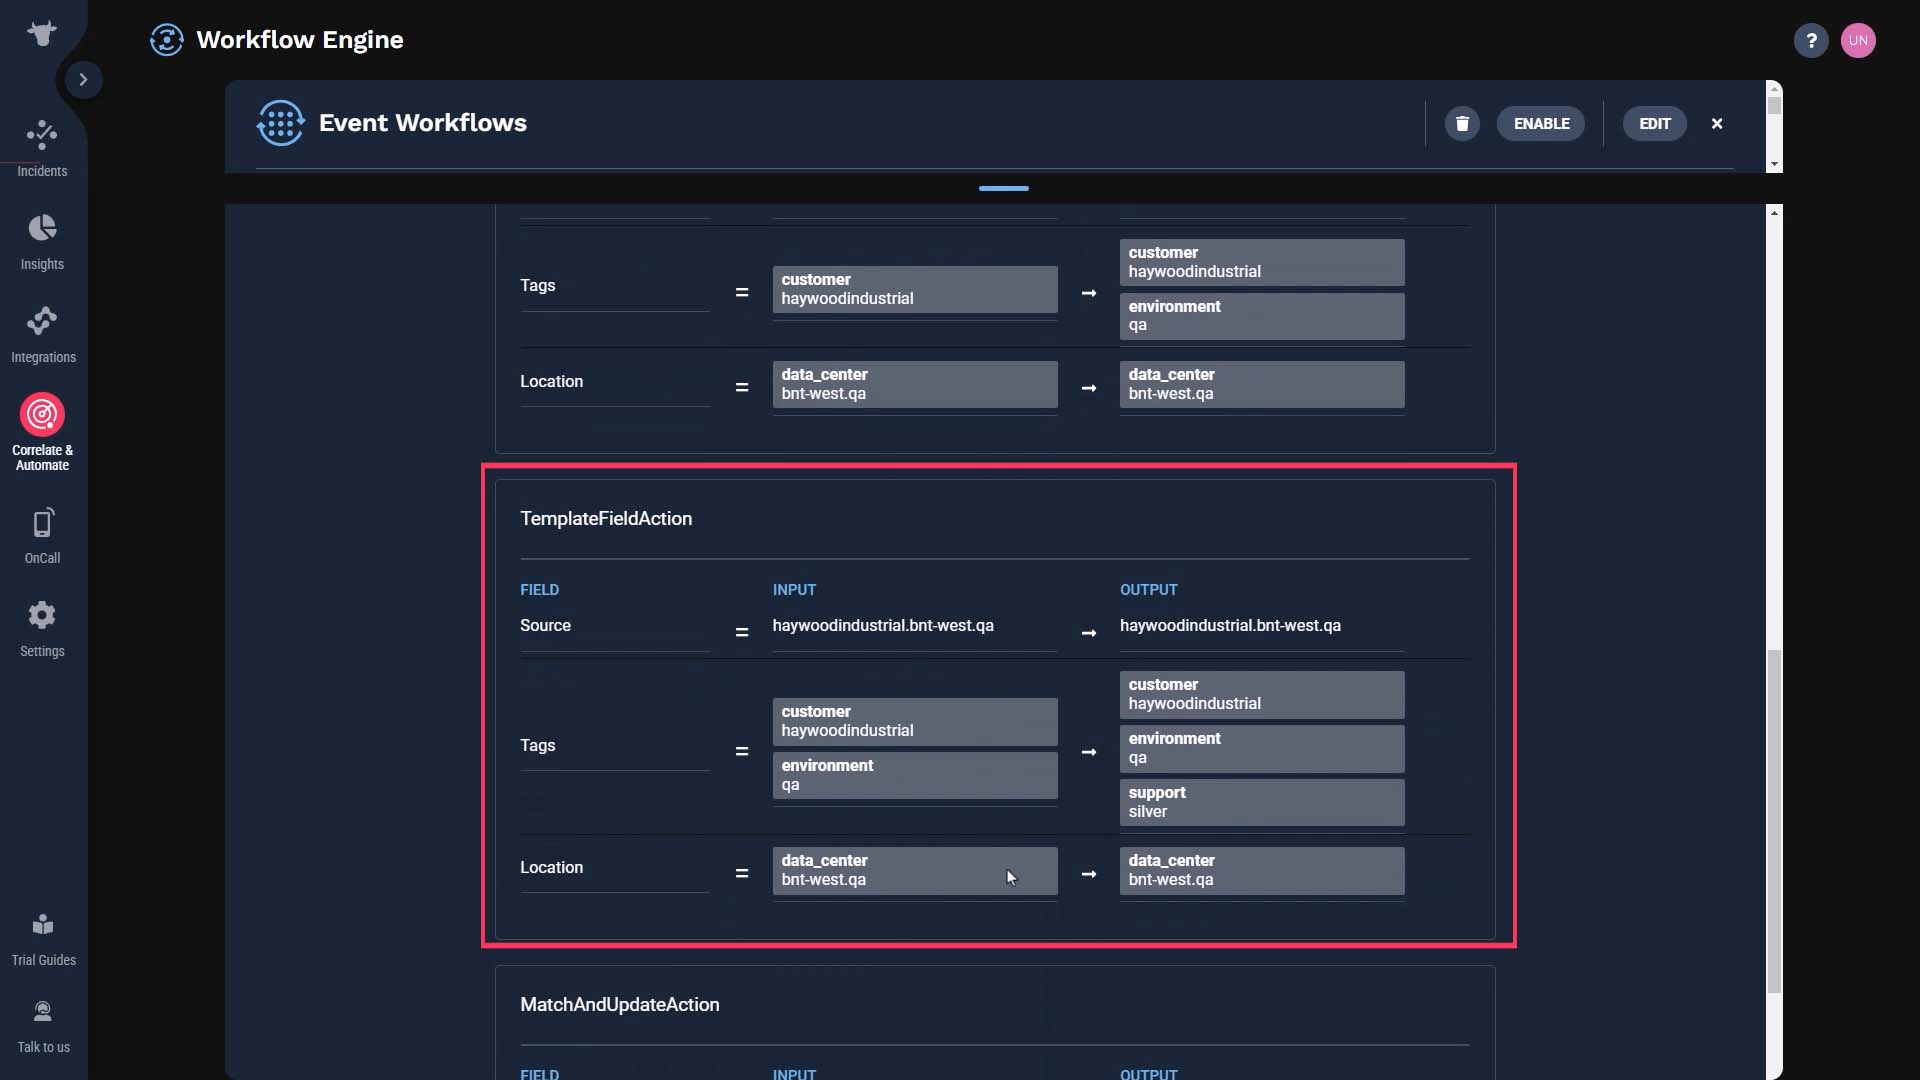This screenshot has width=1920, height=1080.
Task: Click the delete trash icon
Action: [x=1461, y=123]
